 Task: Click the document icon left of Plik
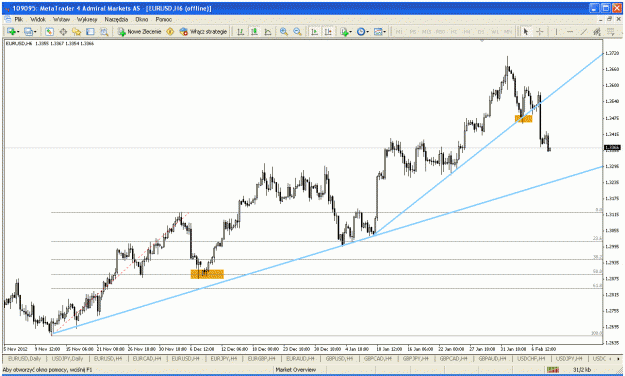(8, 19)
